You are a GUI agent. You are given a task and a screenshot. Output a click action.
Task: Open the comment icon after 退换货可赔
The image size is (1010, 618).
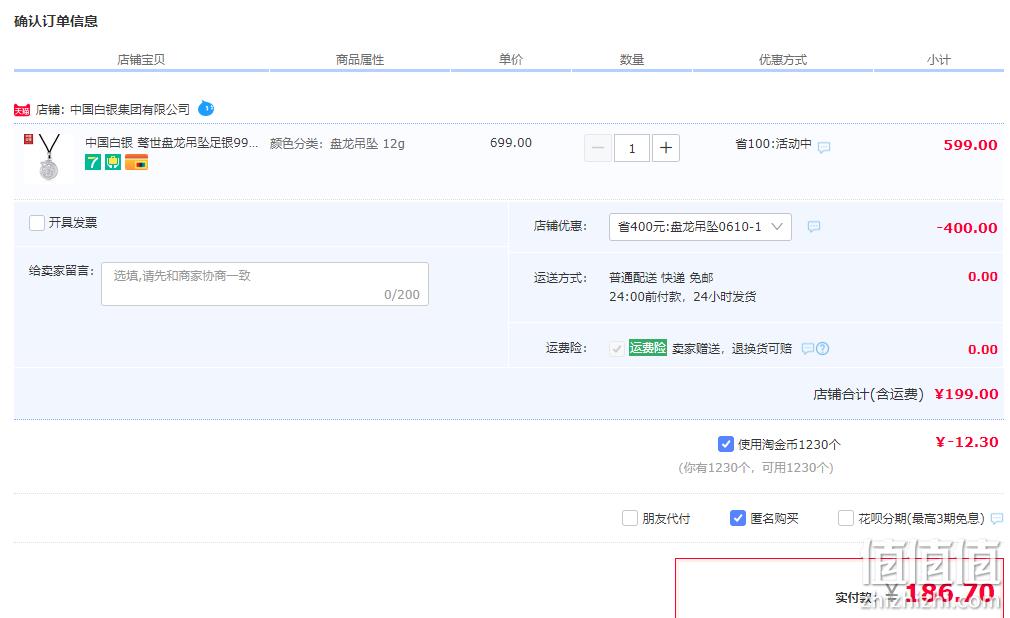pos(808,349)
